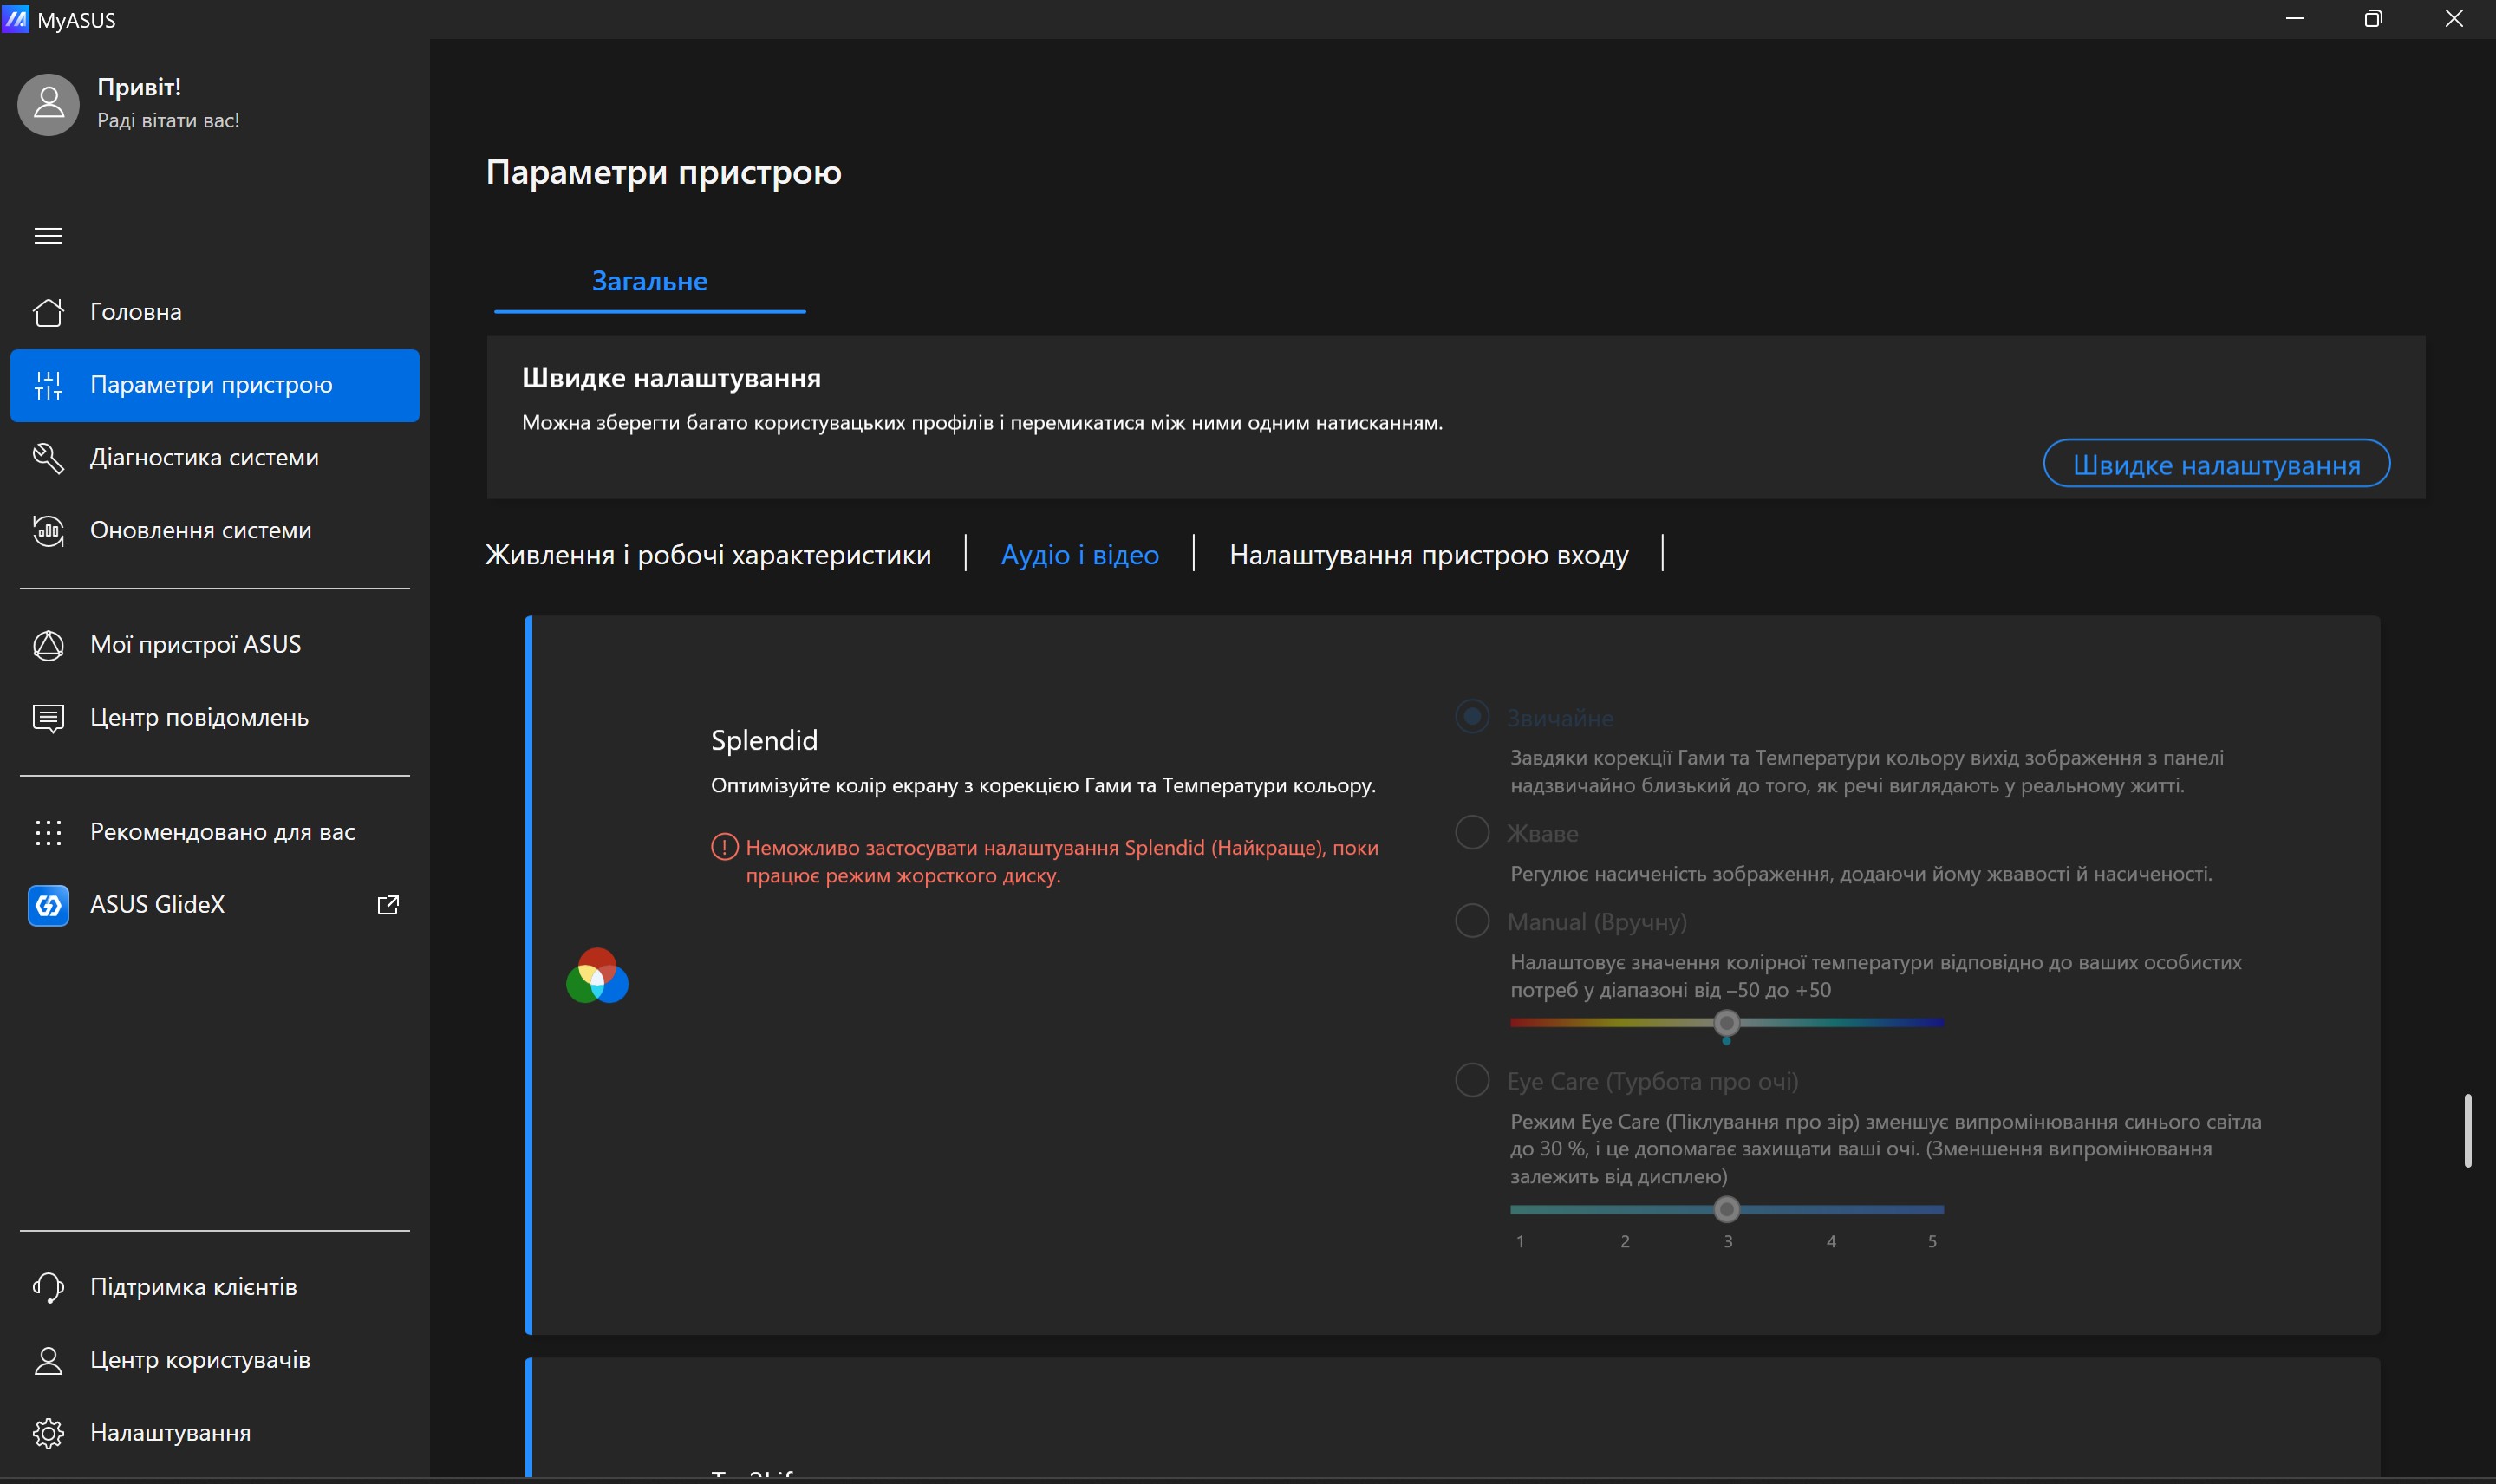Open Налаштування gear icon
This screenshot has width=2496, height=1484.
pos(48,1433)
